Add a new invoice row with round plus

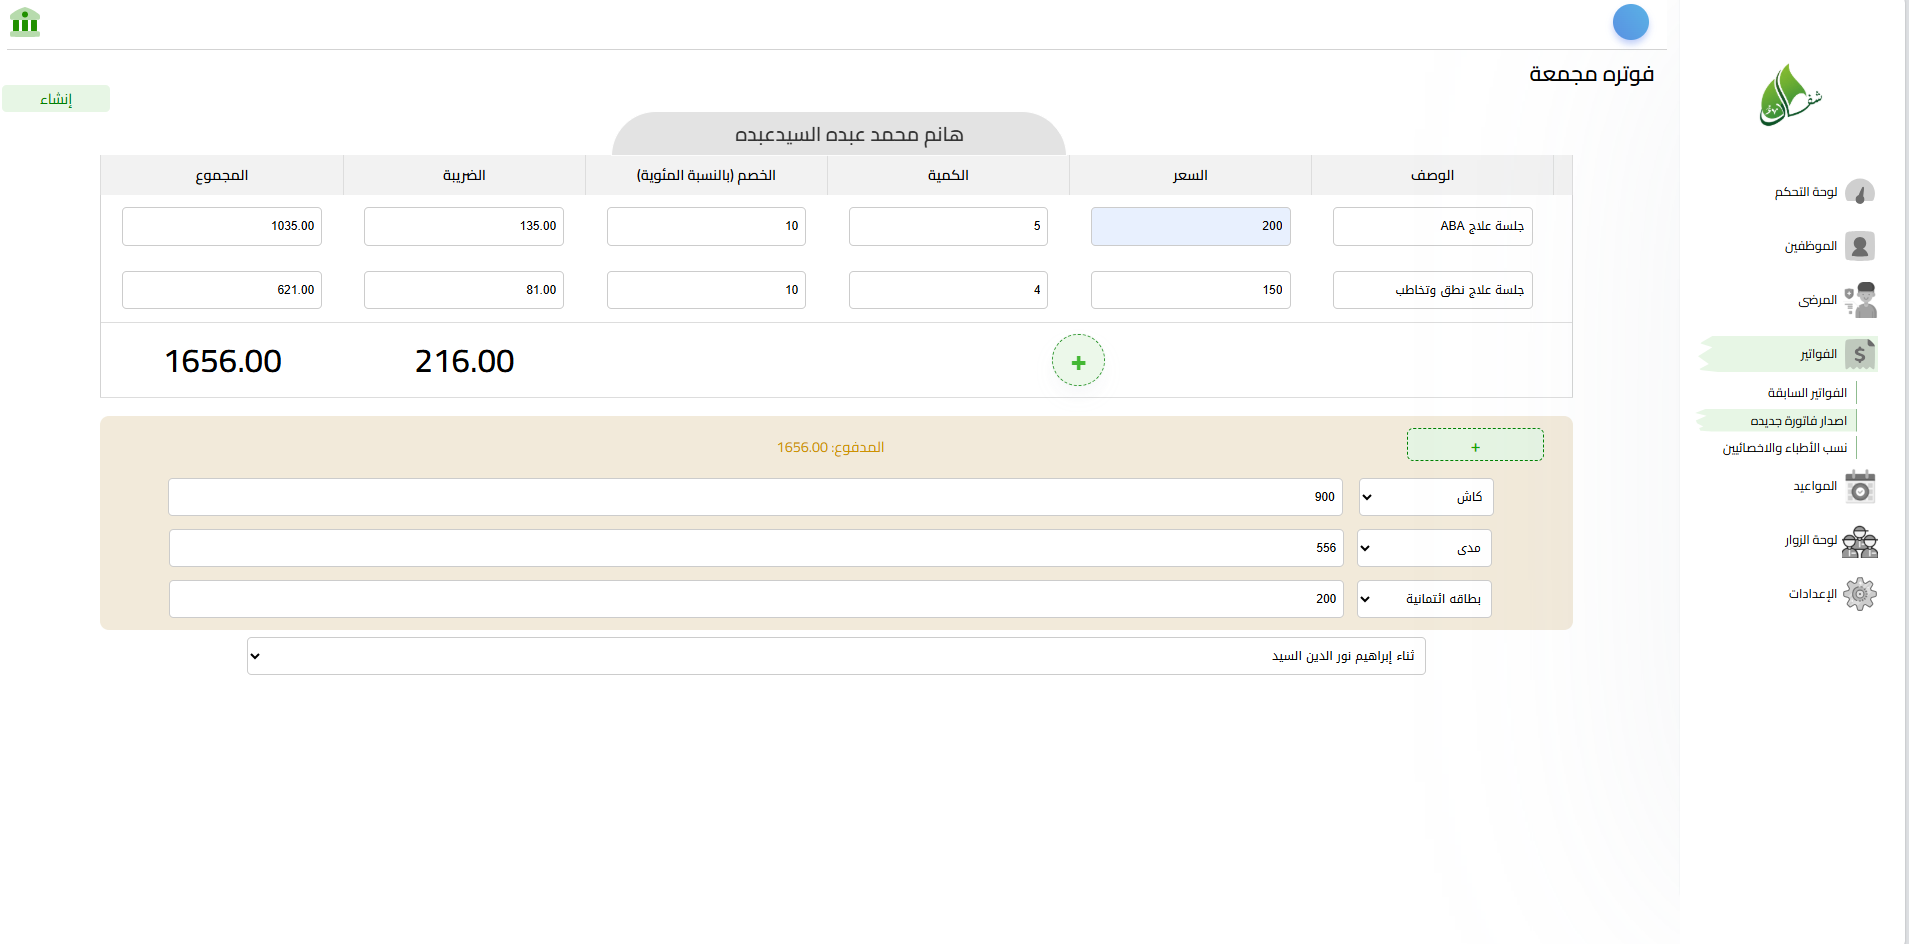click(x=1078, y=361)
